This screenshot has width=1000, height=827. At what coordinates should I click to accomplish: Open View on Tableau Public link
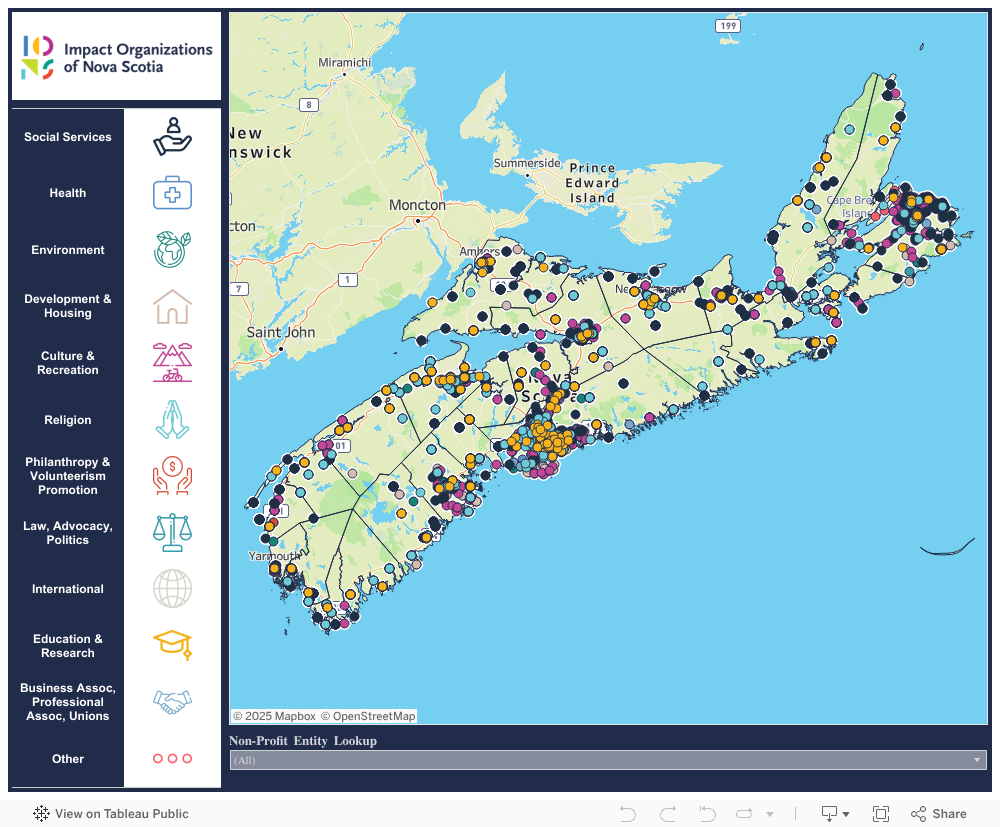point(111,814)
